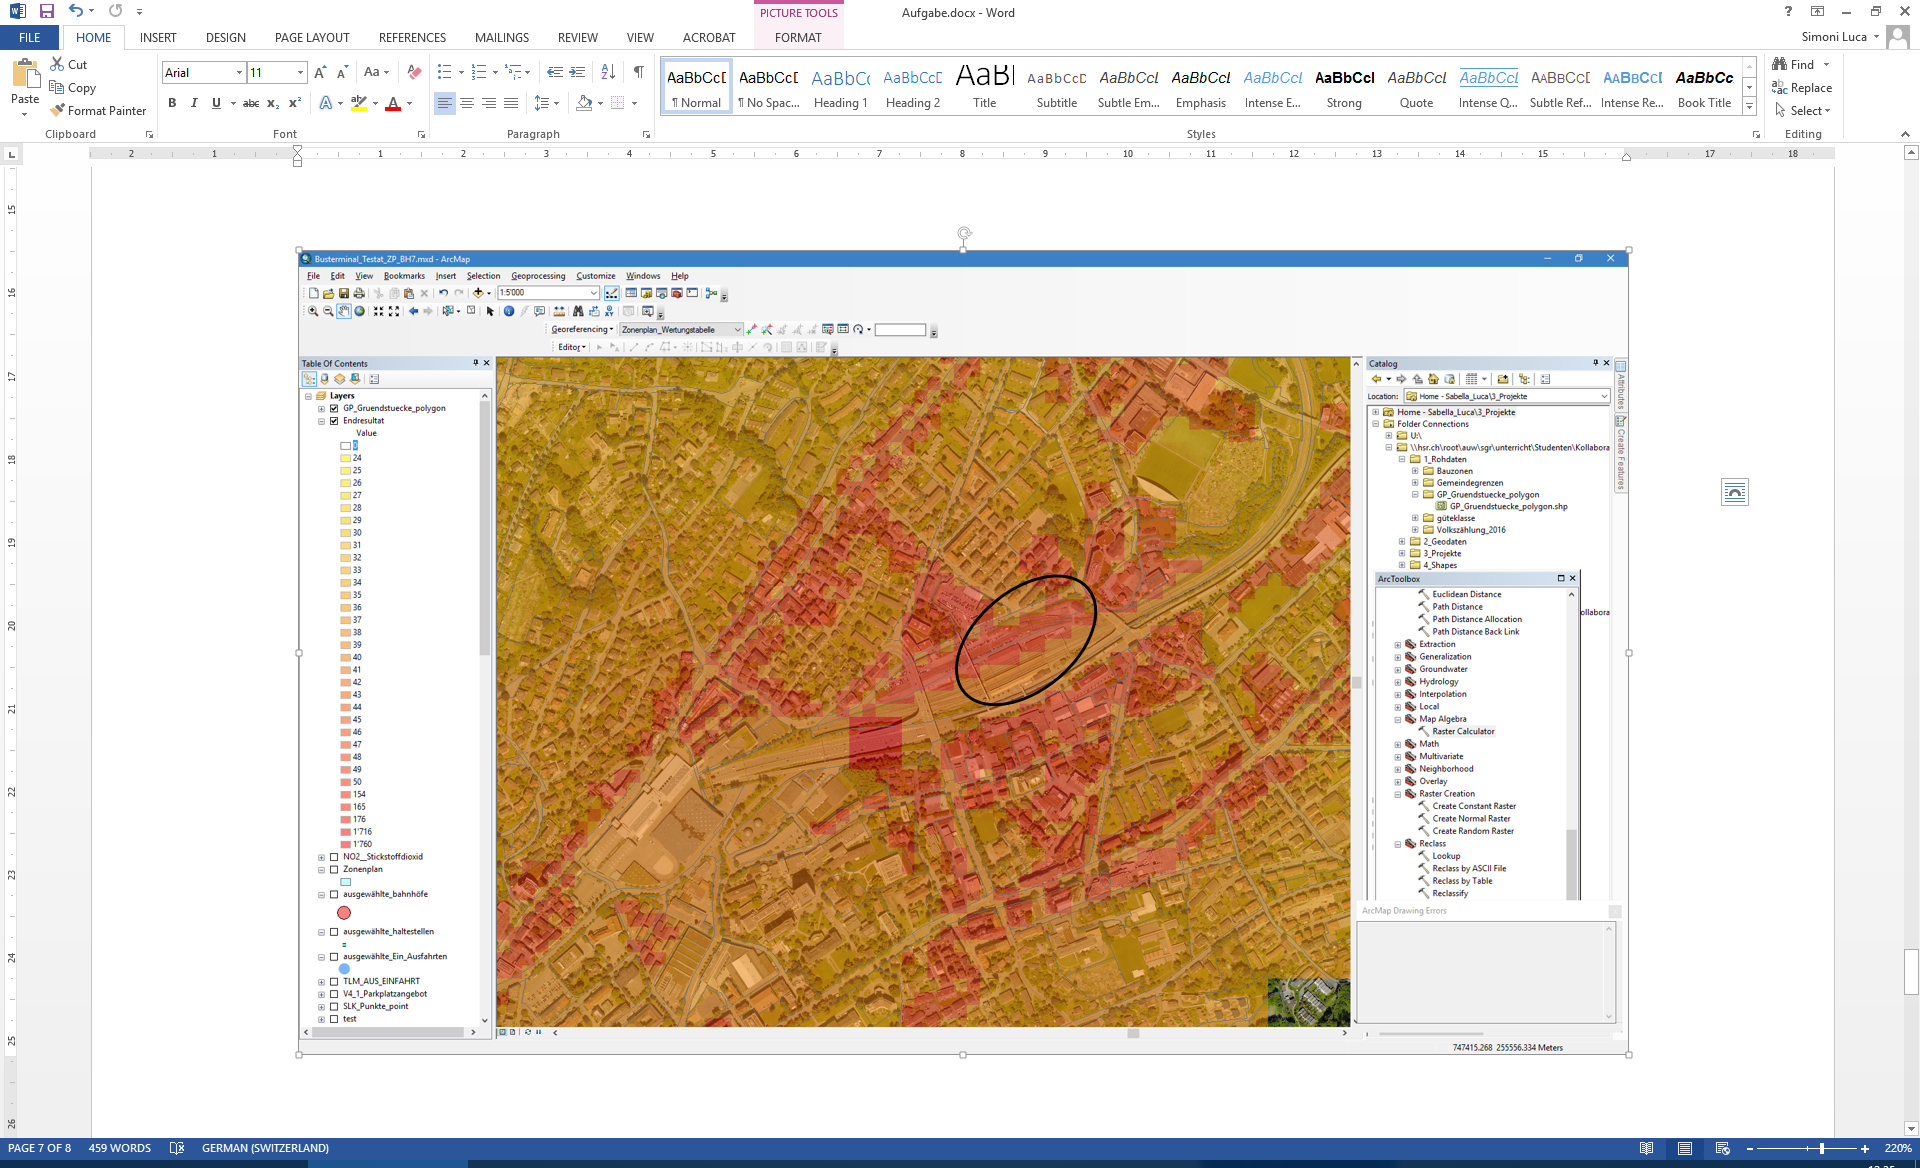Click the Save icon in Quick Access Toolbar
The width and height of the screenshot is (1920, 1168).
47,12
